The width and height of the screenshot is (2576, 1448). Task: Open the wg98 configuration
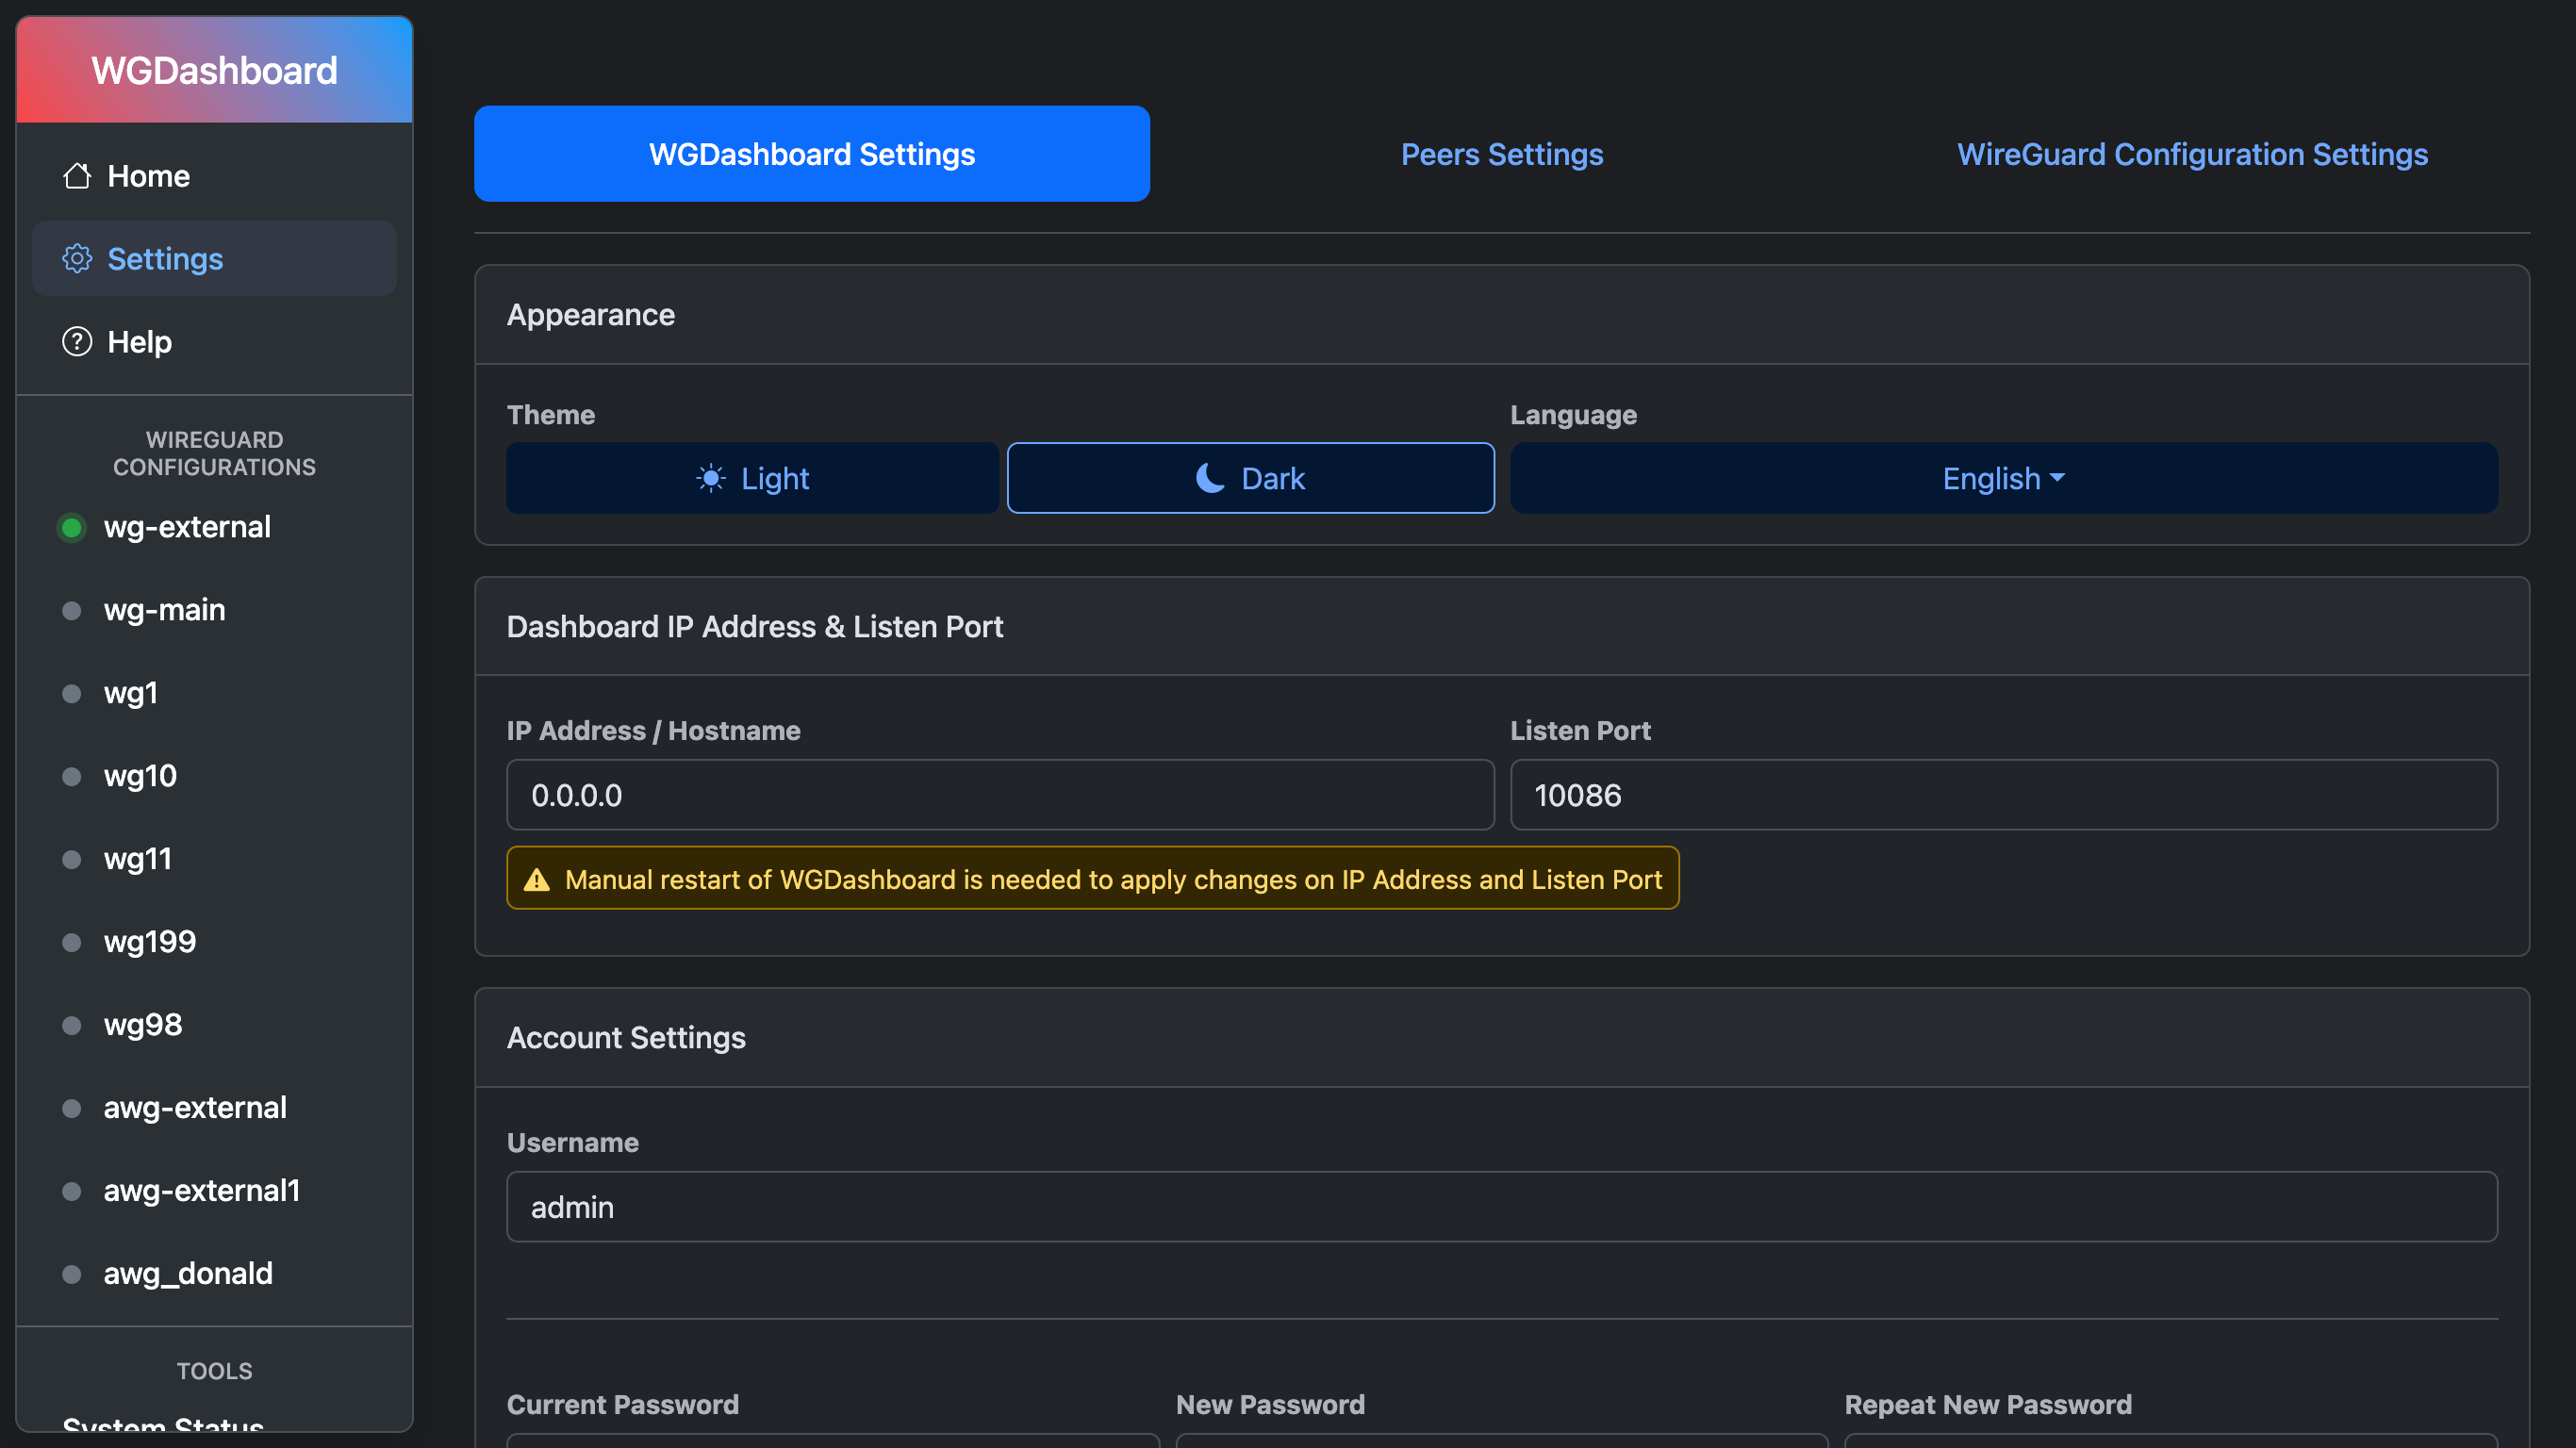pyautogui.click(x=214, y=1026)
